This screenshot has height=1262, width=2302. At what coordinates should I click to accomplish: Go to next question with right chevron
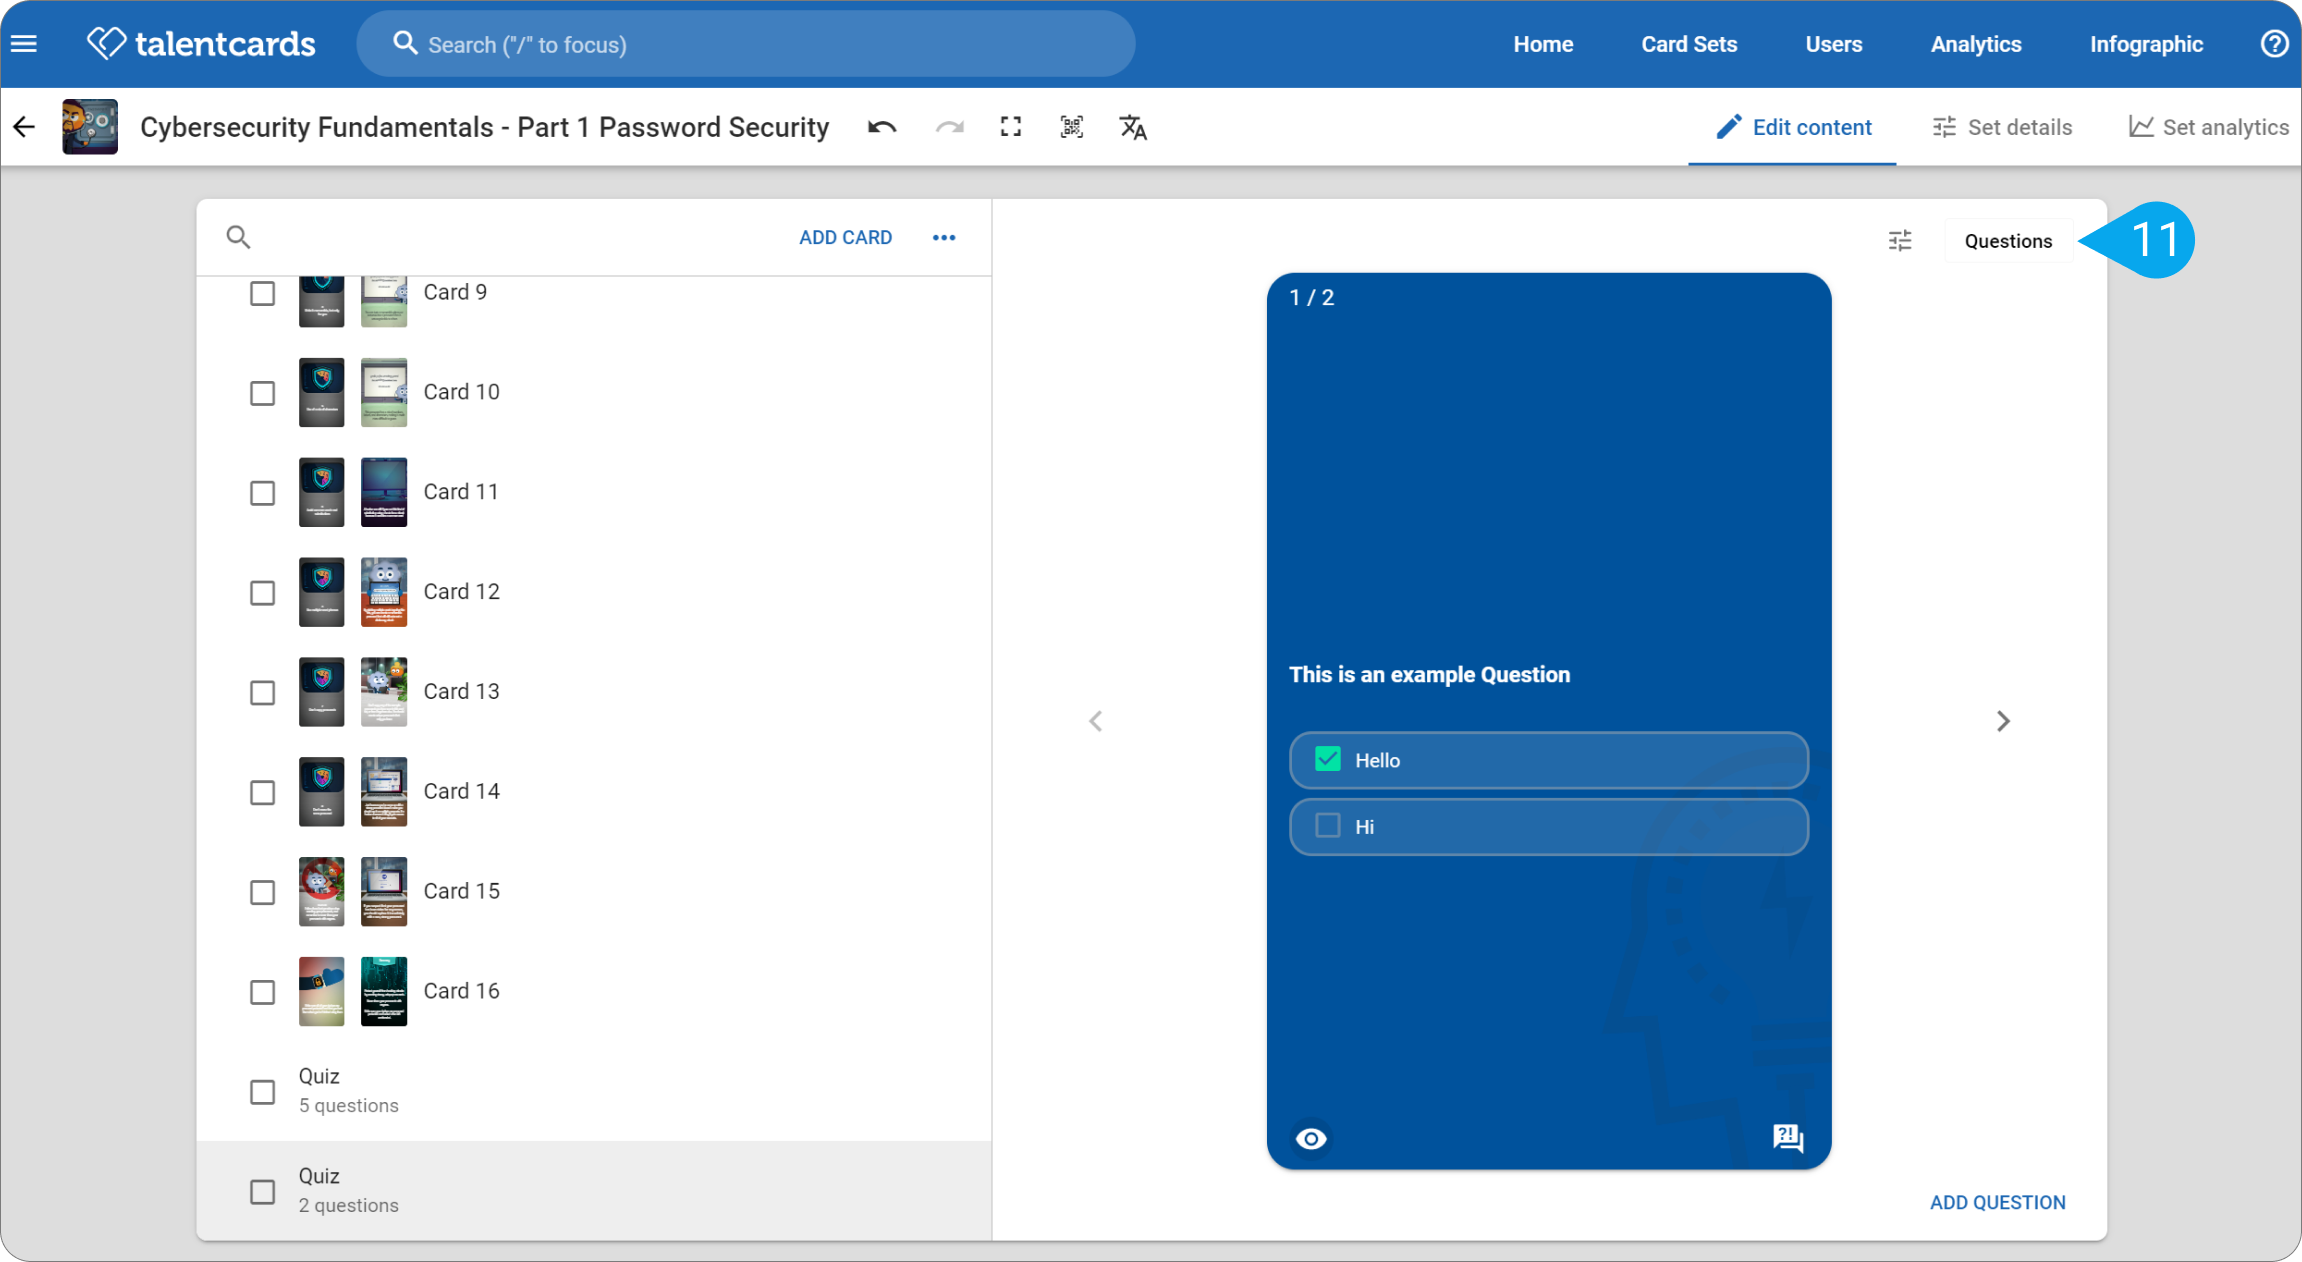2003,721
